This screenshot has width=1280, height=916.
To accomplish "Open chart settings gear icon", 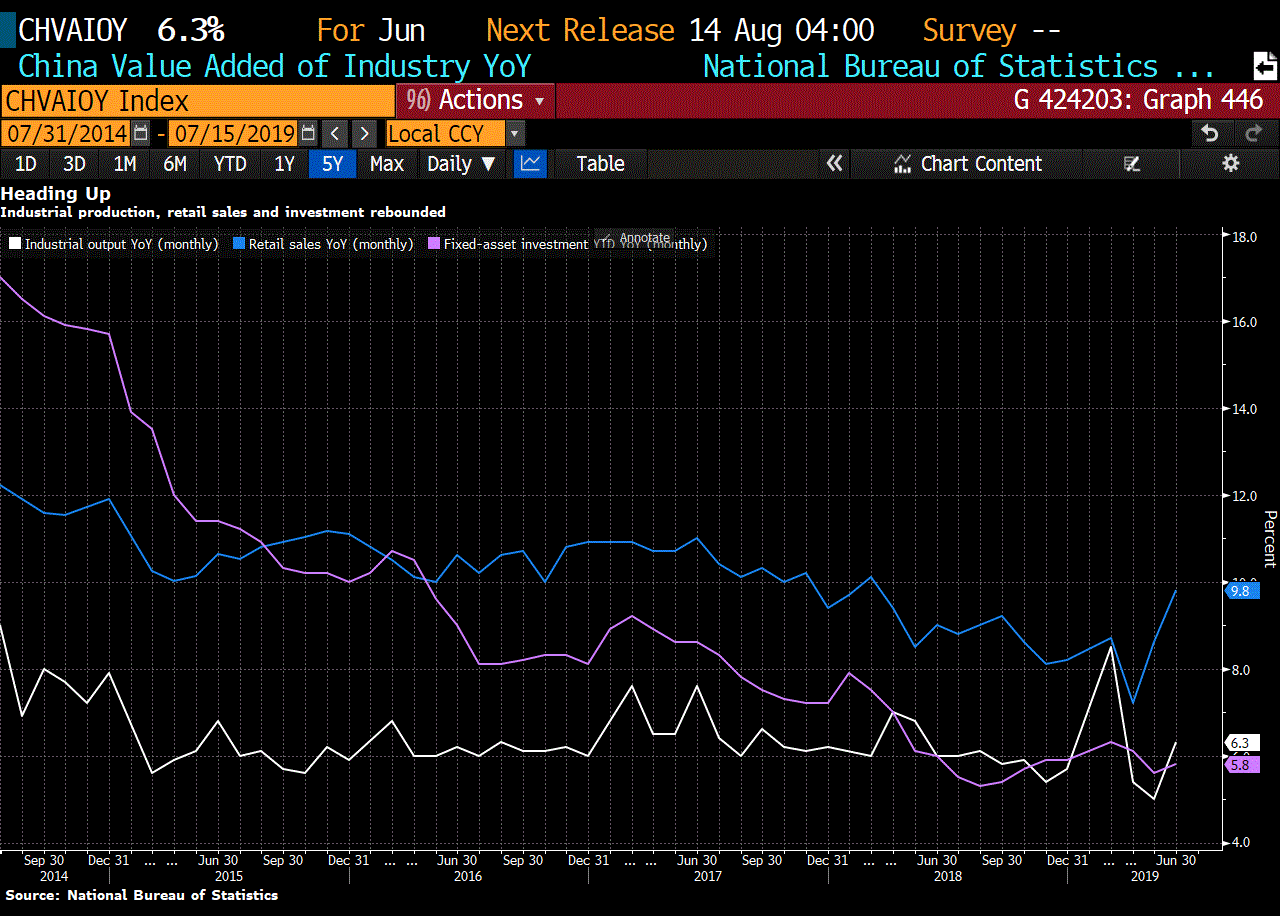I will pos(1231,164).
